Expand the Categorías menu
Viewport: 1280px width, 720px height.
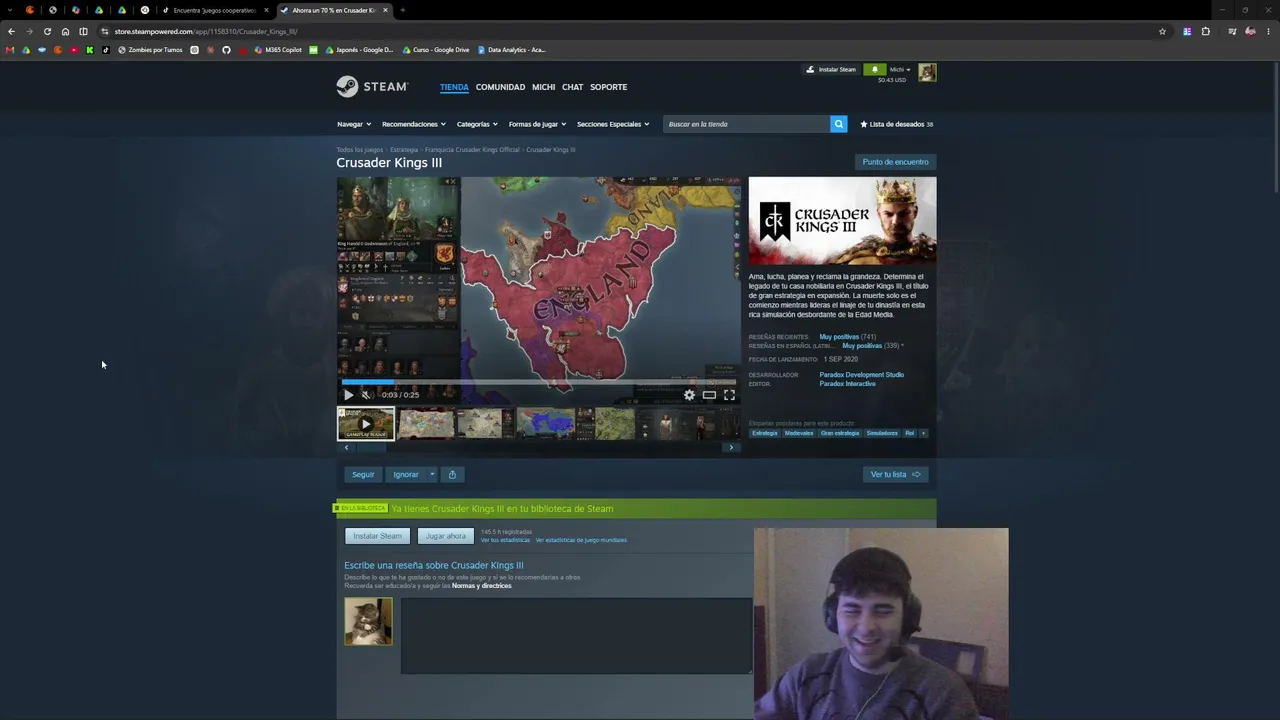pyautogui.click(x=478, y=124)
